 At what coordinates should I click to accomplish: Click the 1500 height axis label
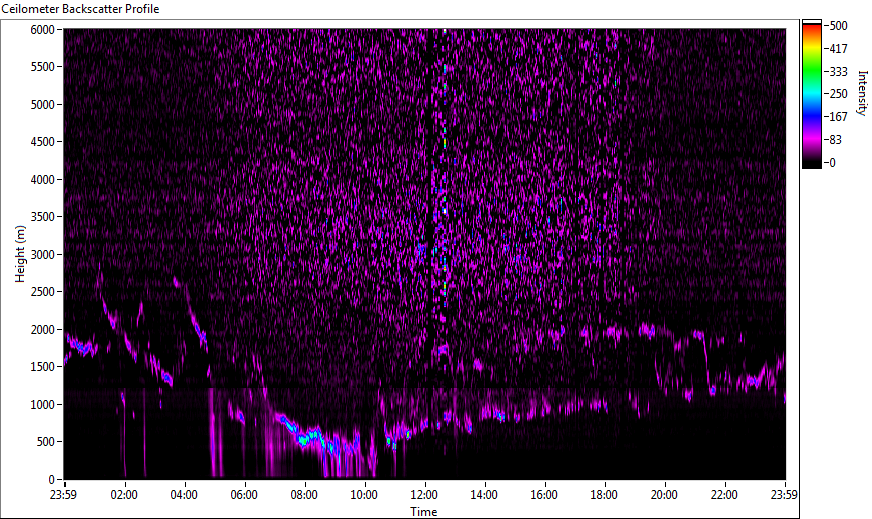click(x=43, y=367)
